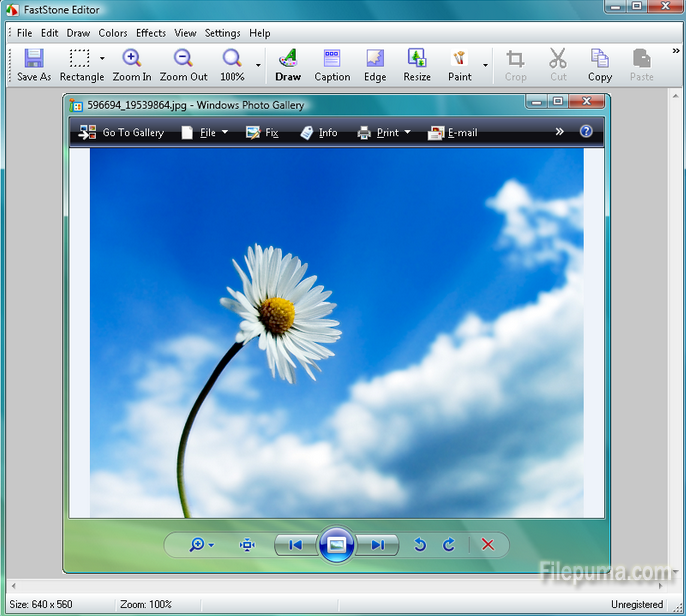Click the Unregistered status label
The height and width of the screenshot is (616, 686).
point(638,605)
